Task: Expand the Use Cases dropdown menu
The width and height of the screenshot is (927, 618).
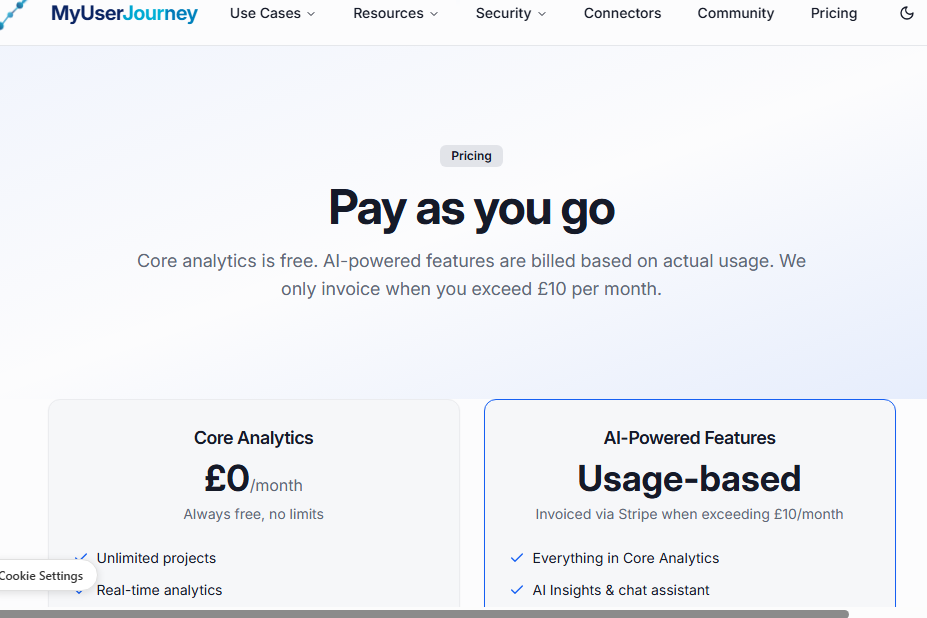Action: point(272,14)
